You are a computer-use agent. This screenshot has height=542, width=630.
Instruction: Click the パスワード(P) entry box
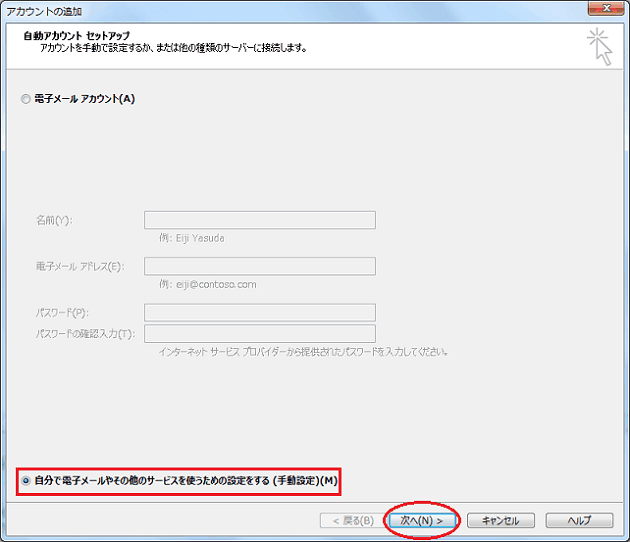[260, 313]
